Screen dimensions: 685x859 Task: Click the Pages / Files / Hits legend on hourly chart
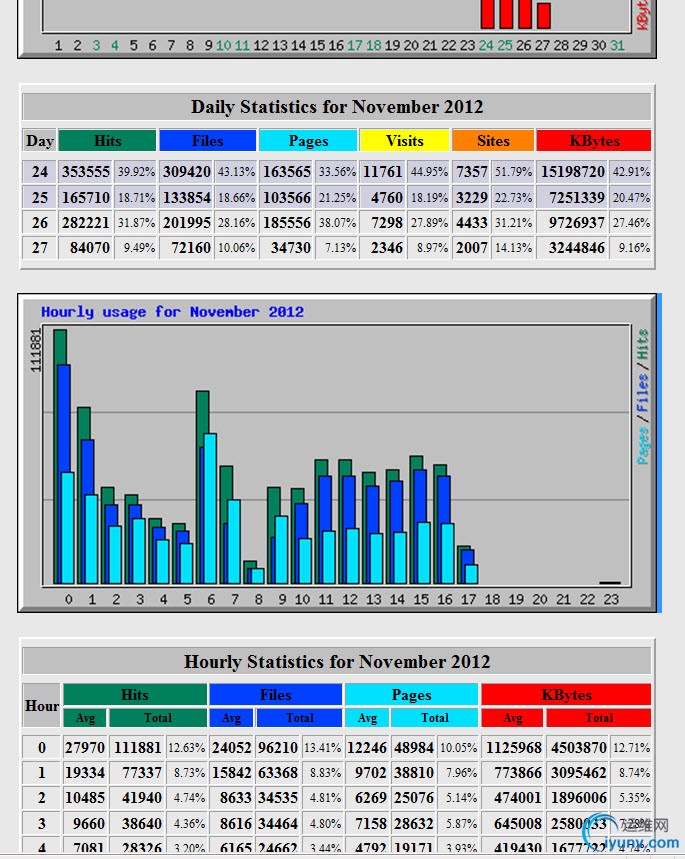pos(642,397)
